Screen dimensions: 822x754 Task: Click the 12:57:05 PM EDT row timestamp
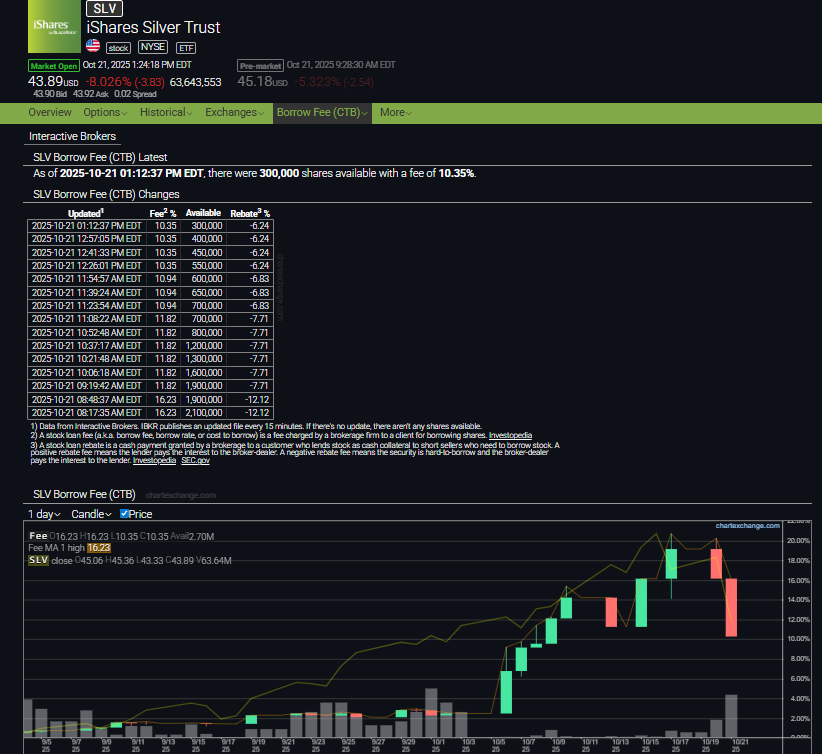point(86,239)
